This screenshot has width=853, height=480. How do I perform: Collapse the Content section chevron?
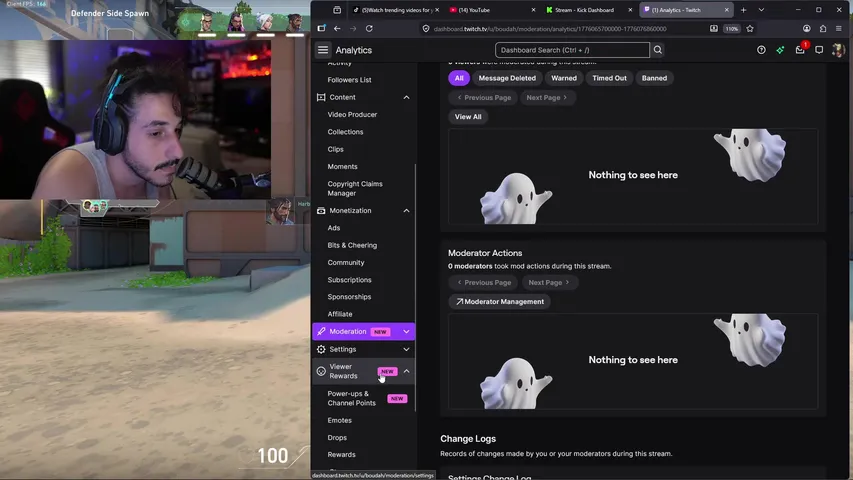point(406,97)
